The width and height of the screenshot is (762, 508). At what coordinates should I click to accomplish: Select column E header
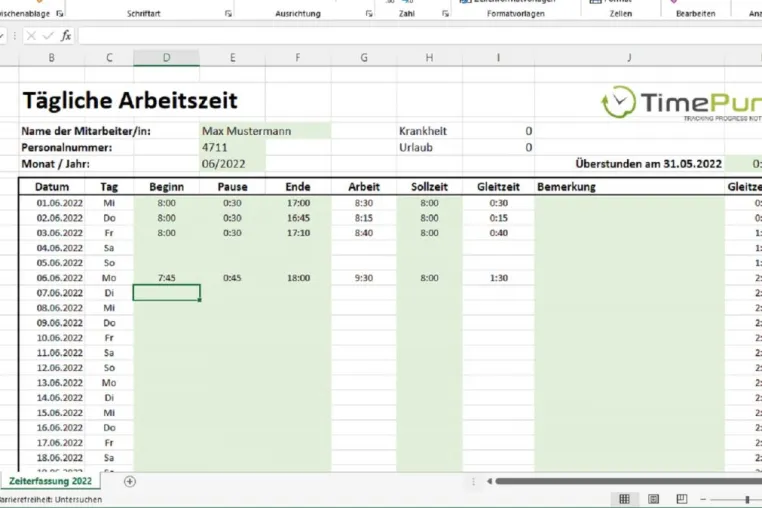coord(232,57)
